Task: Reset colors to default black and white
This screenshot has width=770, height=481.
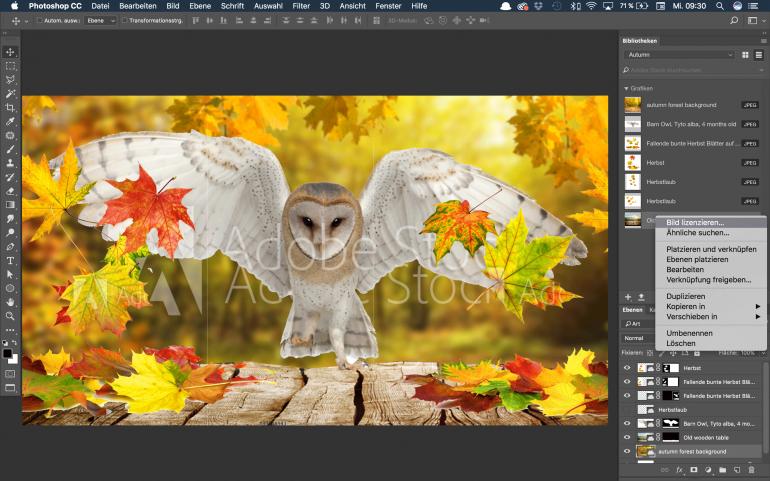Action: pyautogui.click(x=5, y=342)
